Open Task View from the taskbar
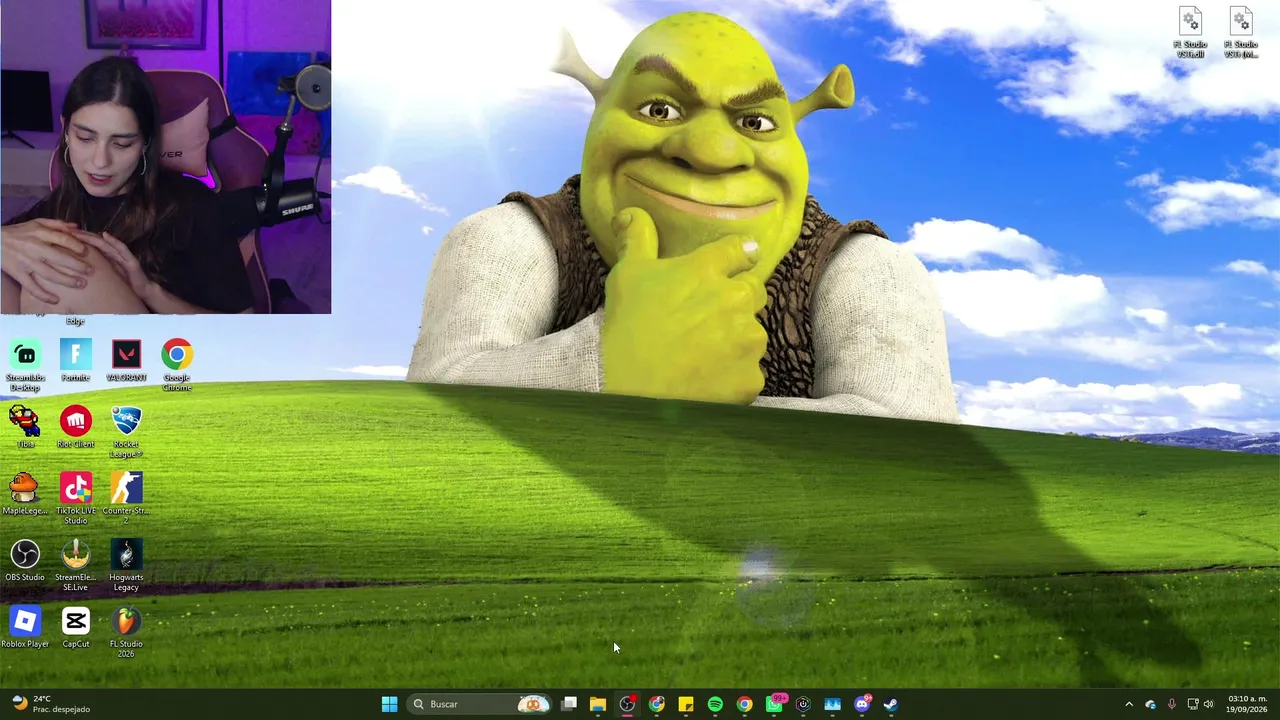 click(568, 704)
